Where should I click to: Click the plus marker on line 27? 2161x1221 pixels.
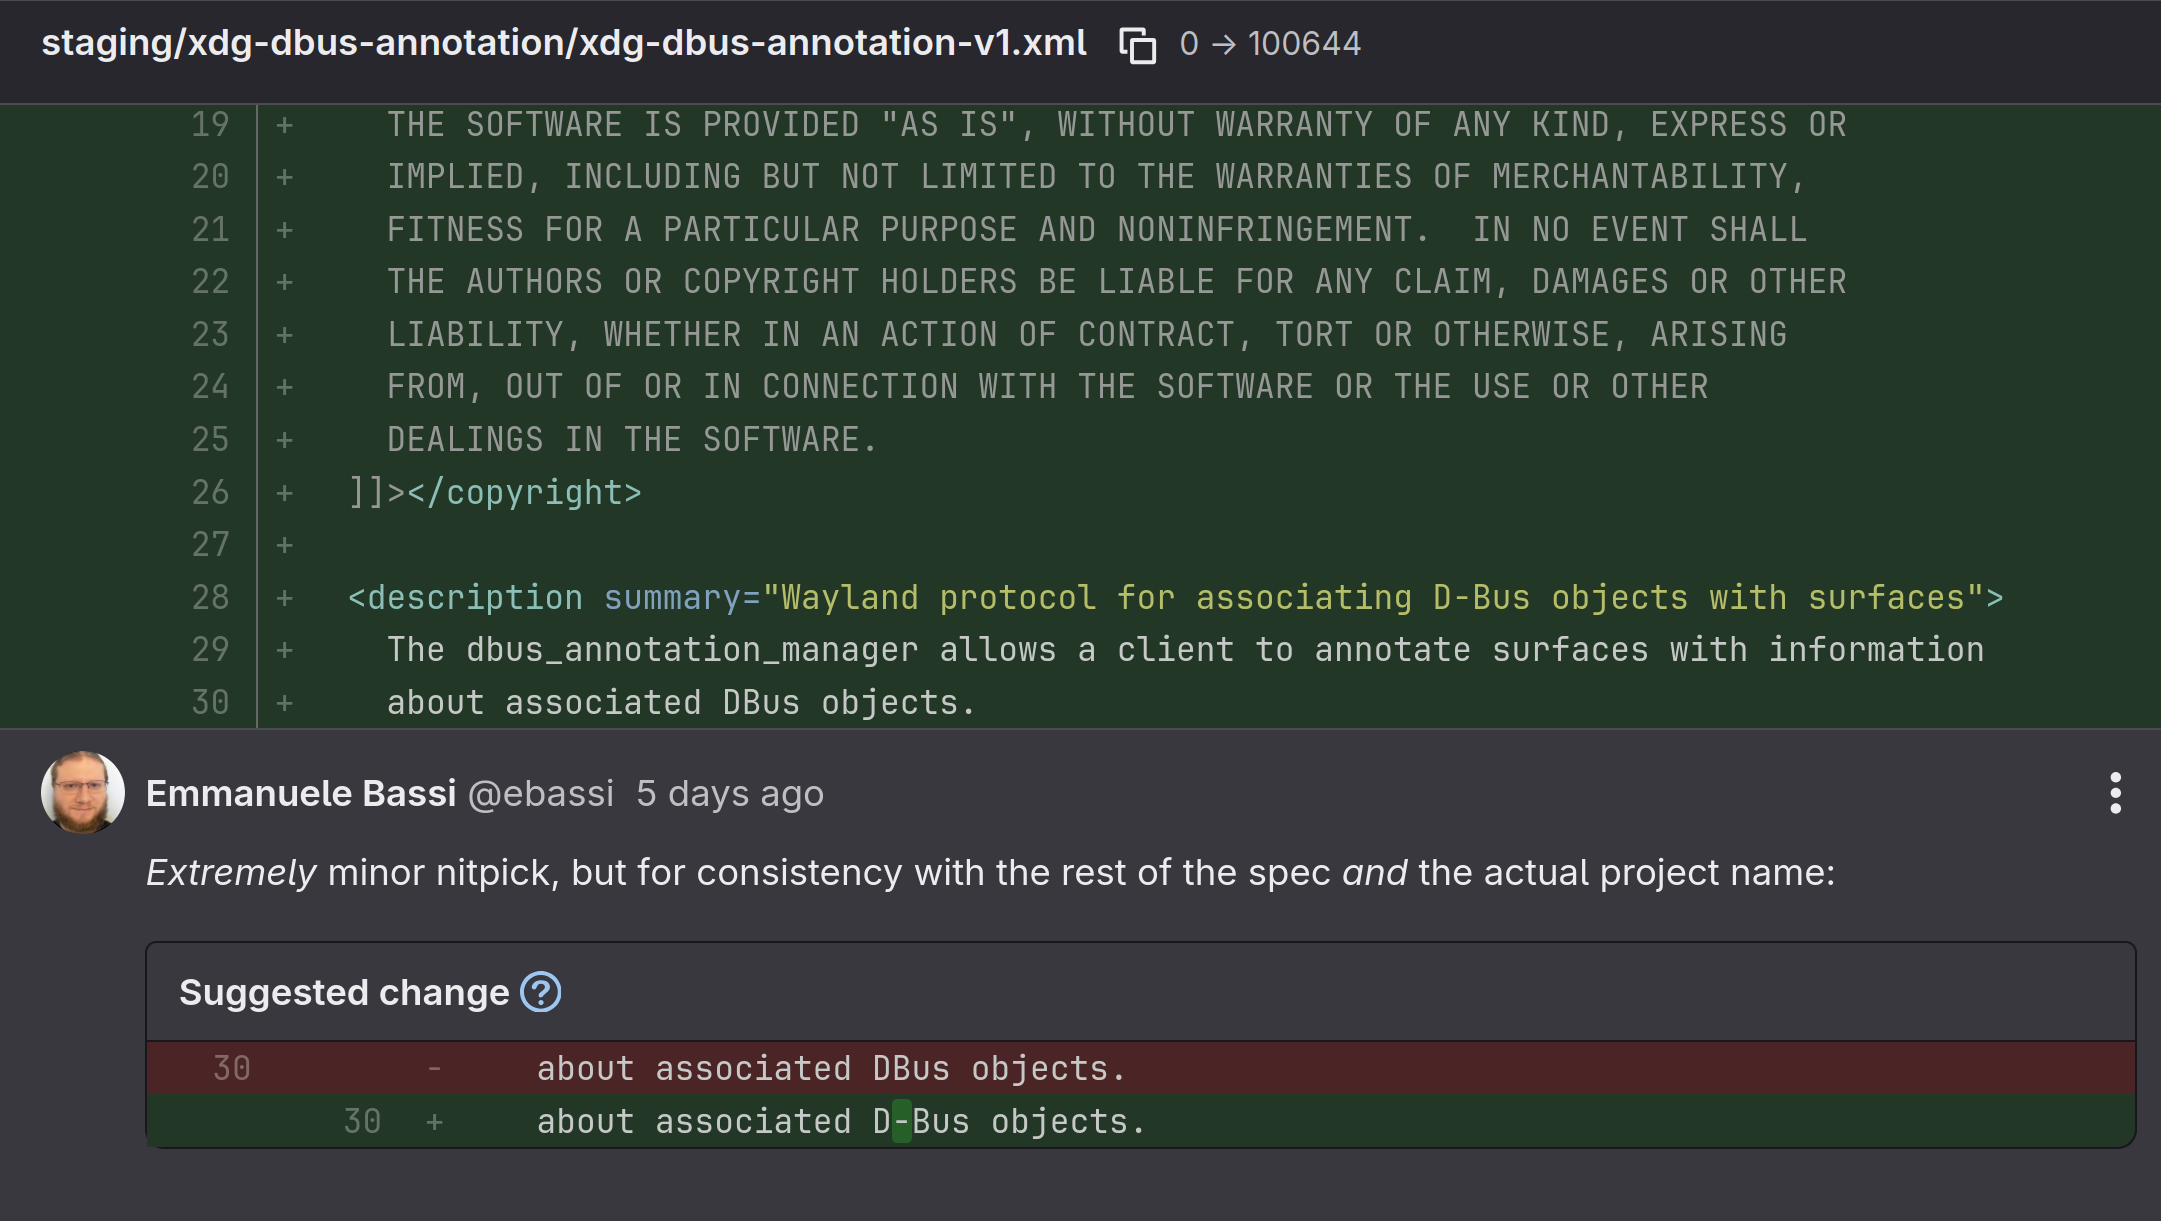pos(285,545)
